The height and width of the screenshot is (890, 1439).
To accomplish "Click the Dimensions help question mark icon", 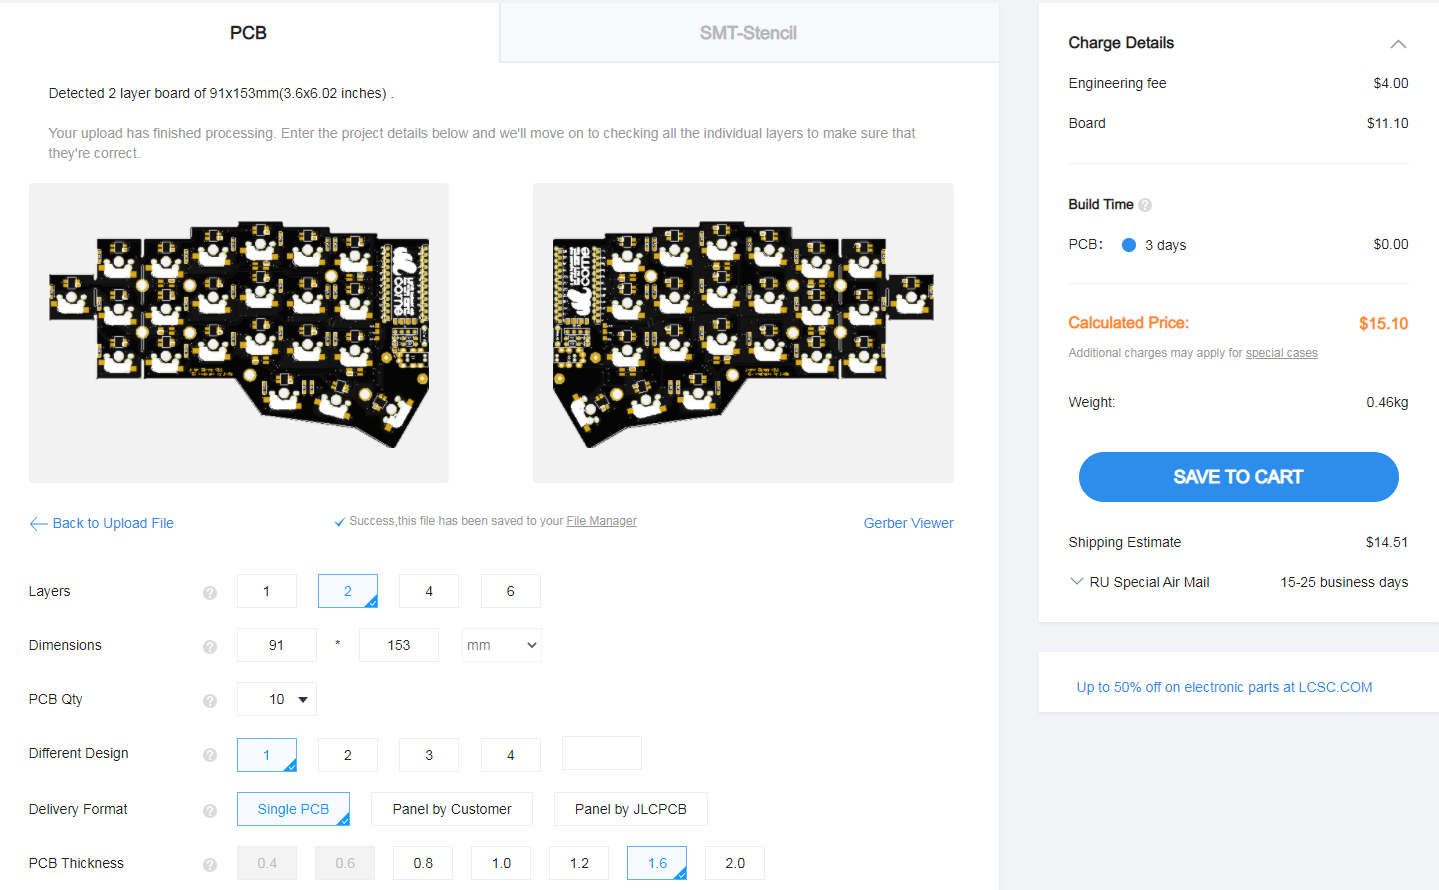I will pyautogui.click(x=210, y=647).
